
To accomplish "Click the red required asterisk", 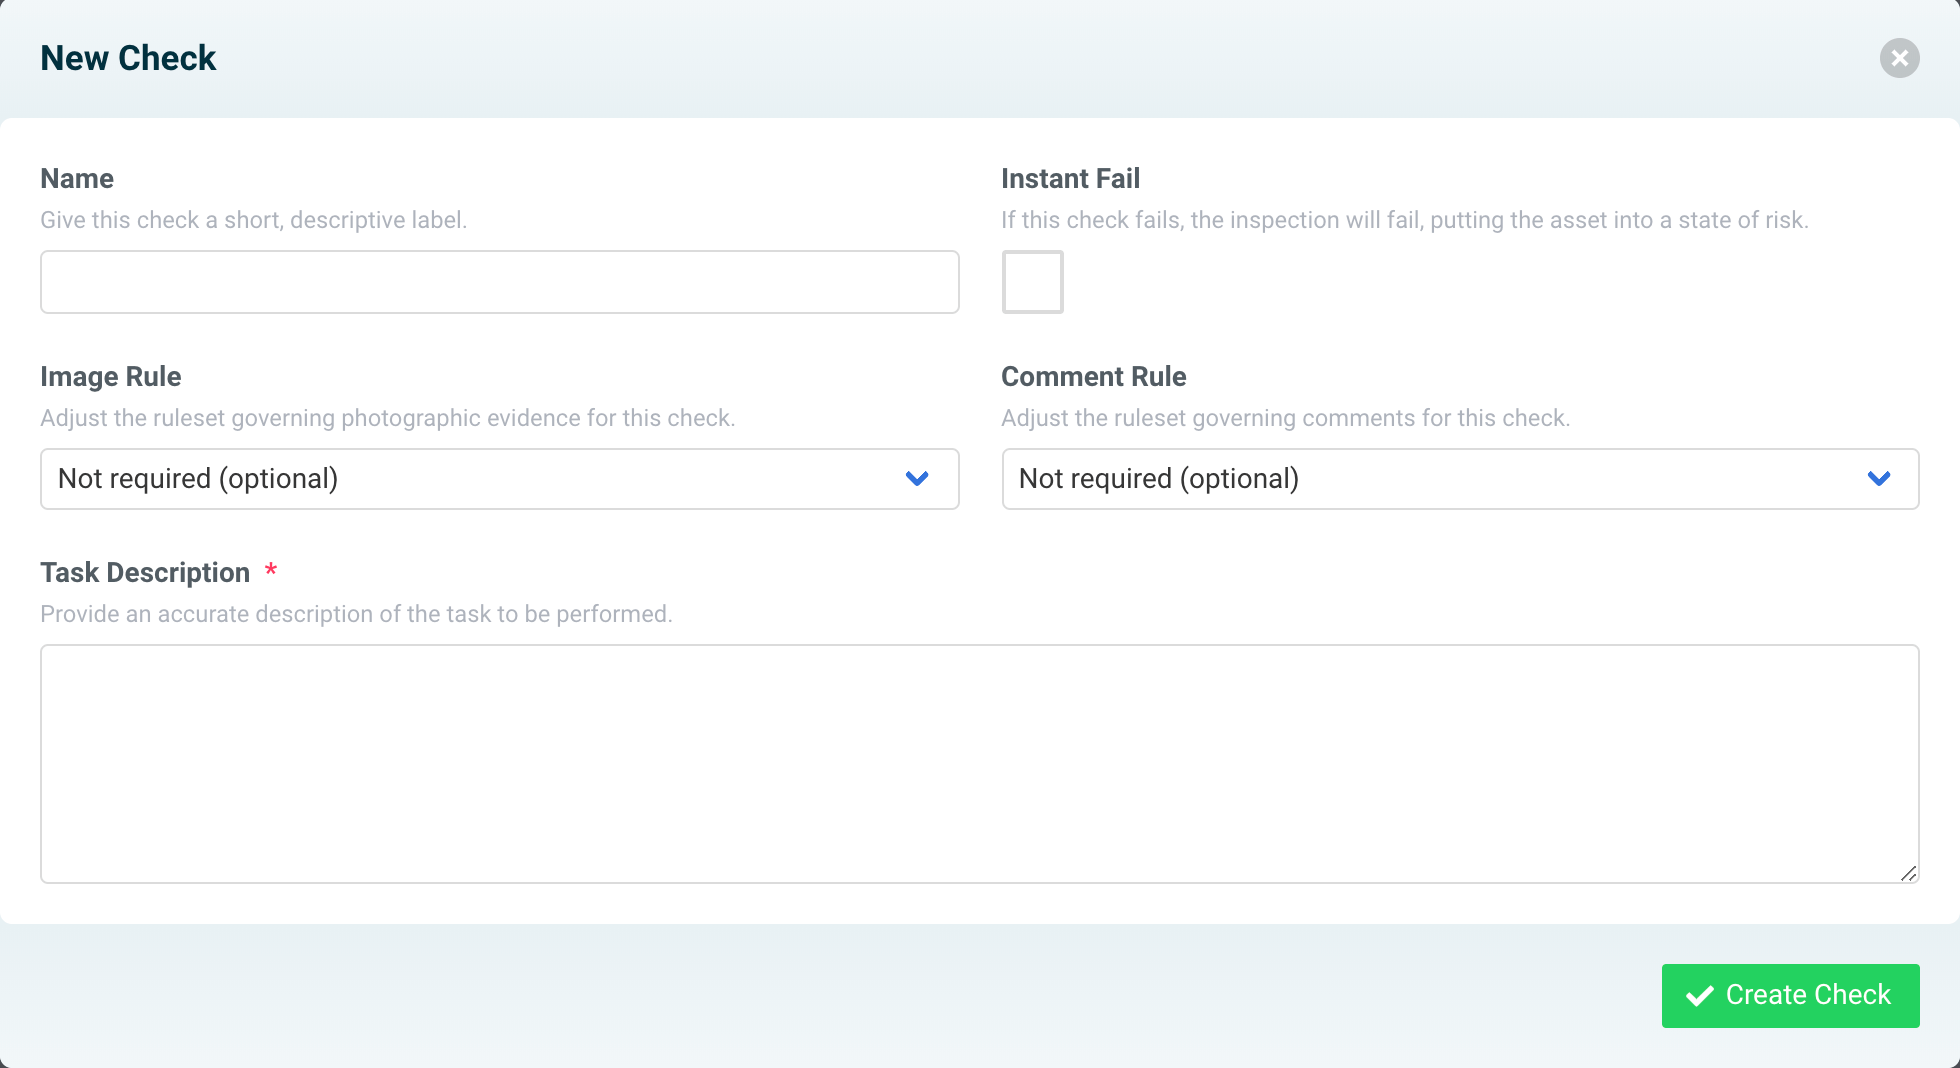I will coord(270,571).
